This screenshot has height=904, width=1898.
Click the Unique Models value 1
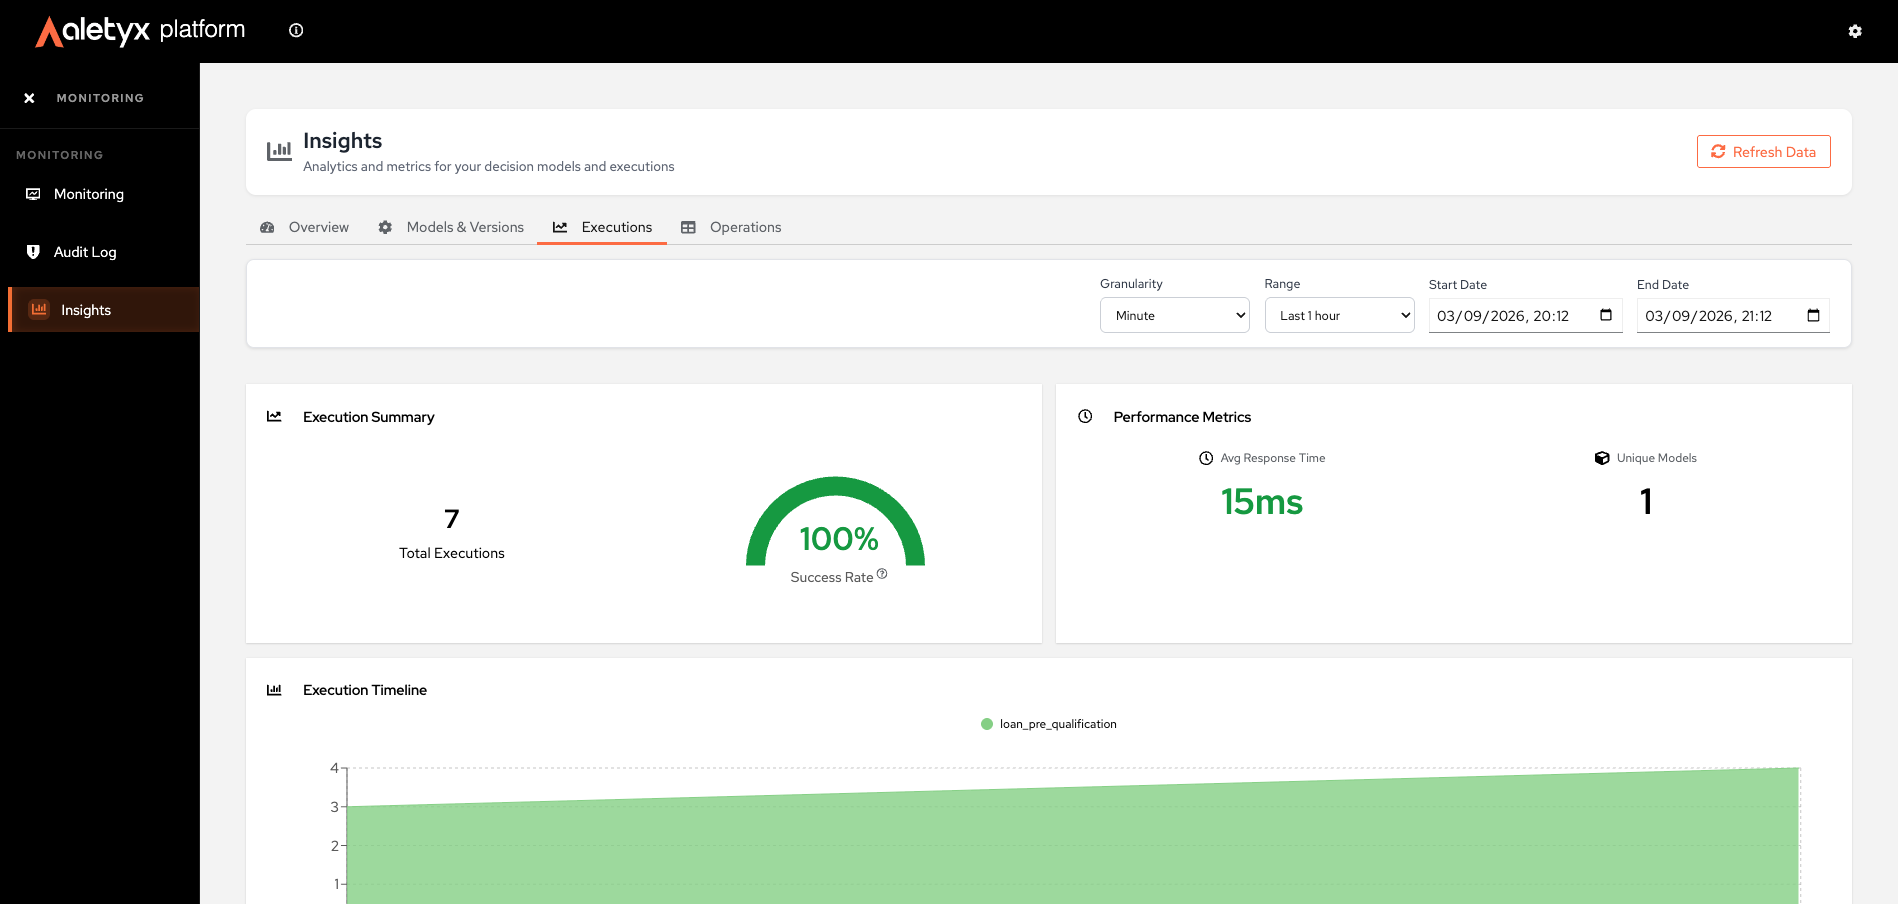coord(1646,501)
